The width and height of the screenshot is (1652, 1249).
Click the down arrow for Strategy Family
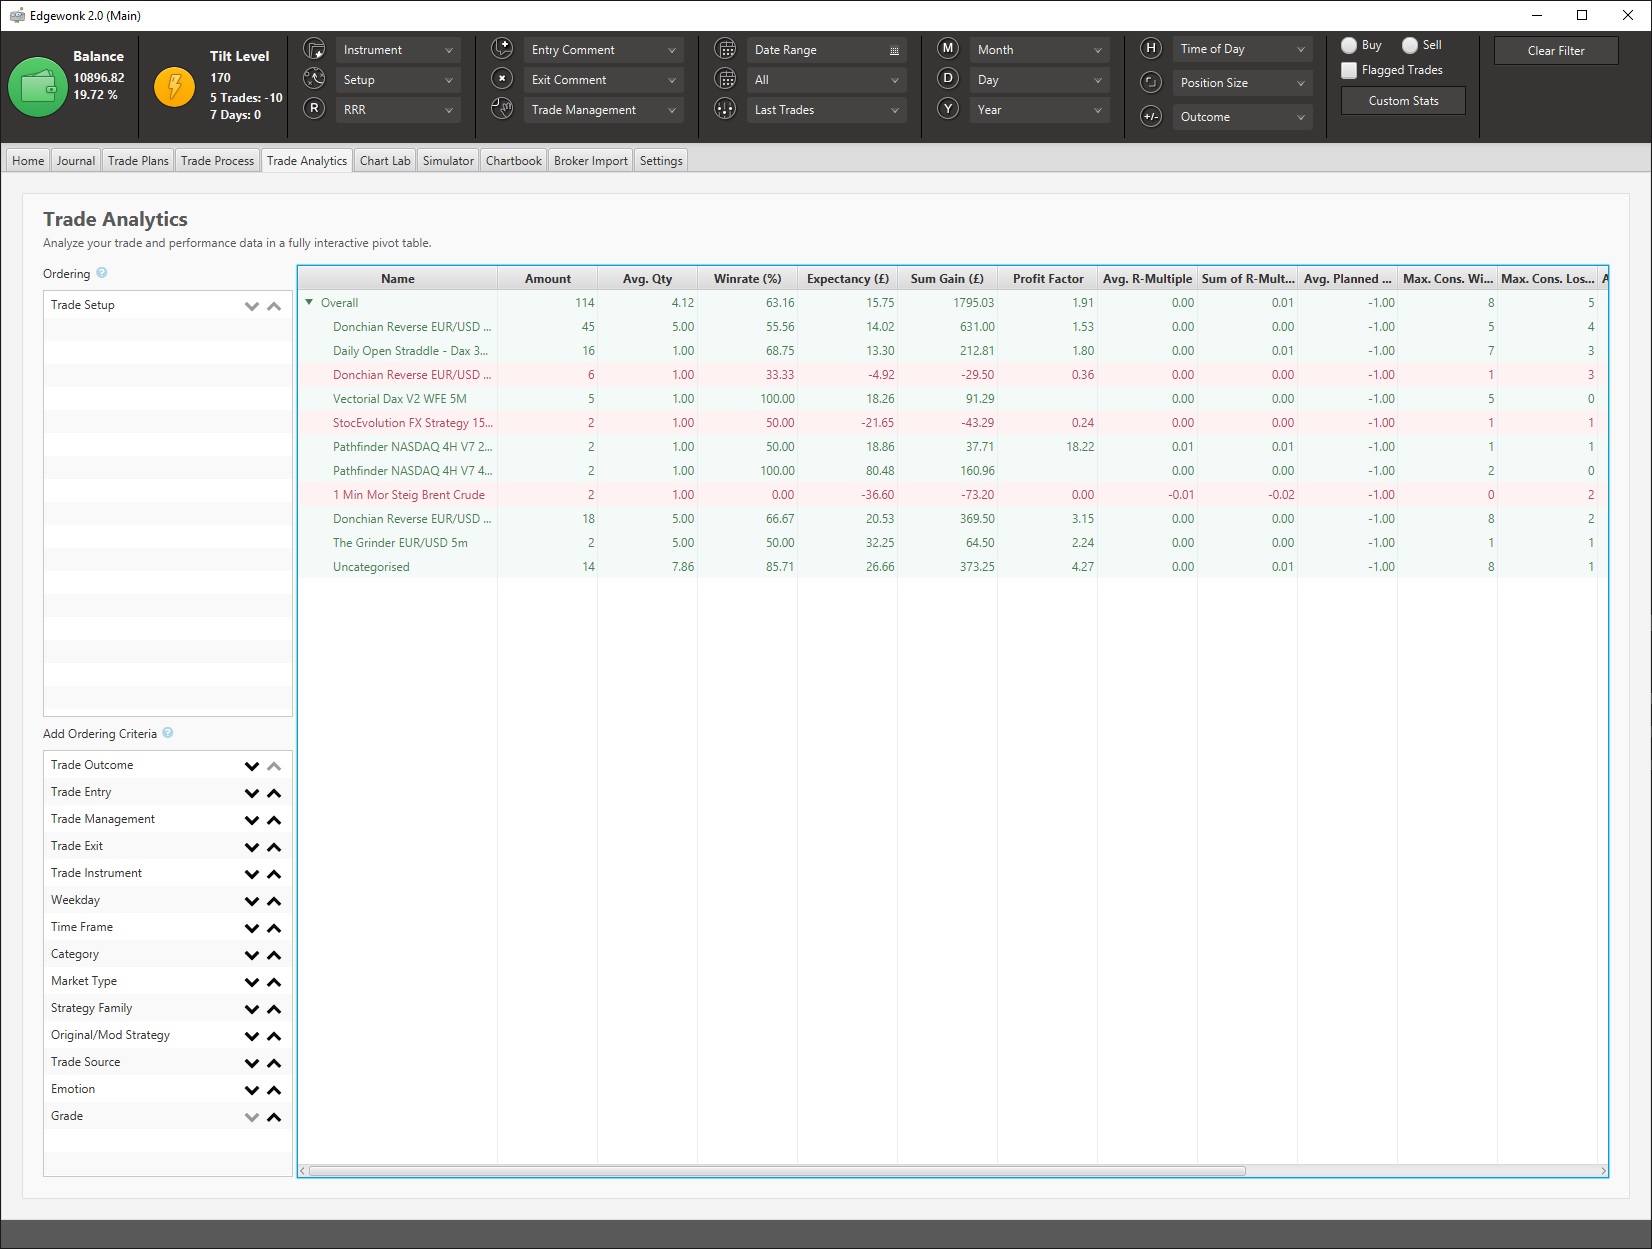click(252, 1009)
